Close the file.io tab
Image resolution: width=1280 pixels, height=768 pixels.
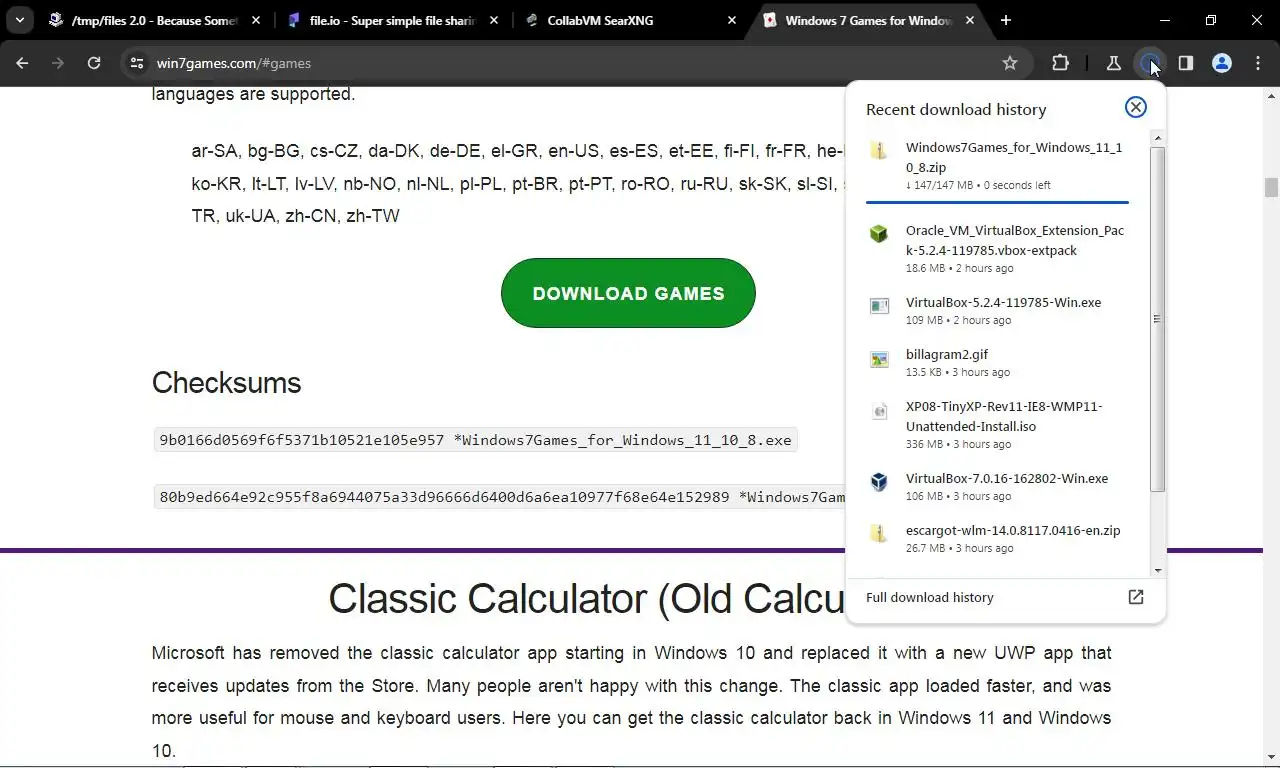coord(494,20)
